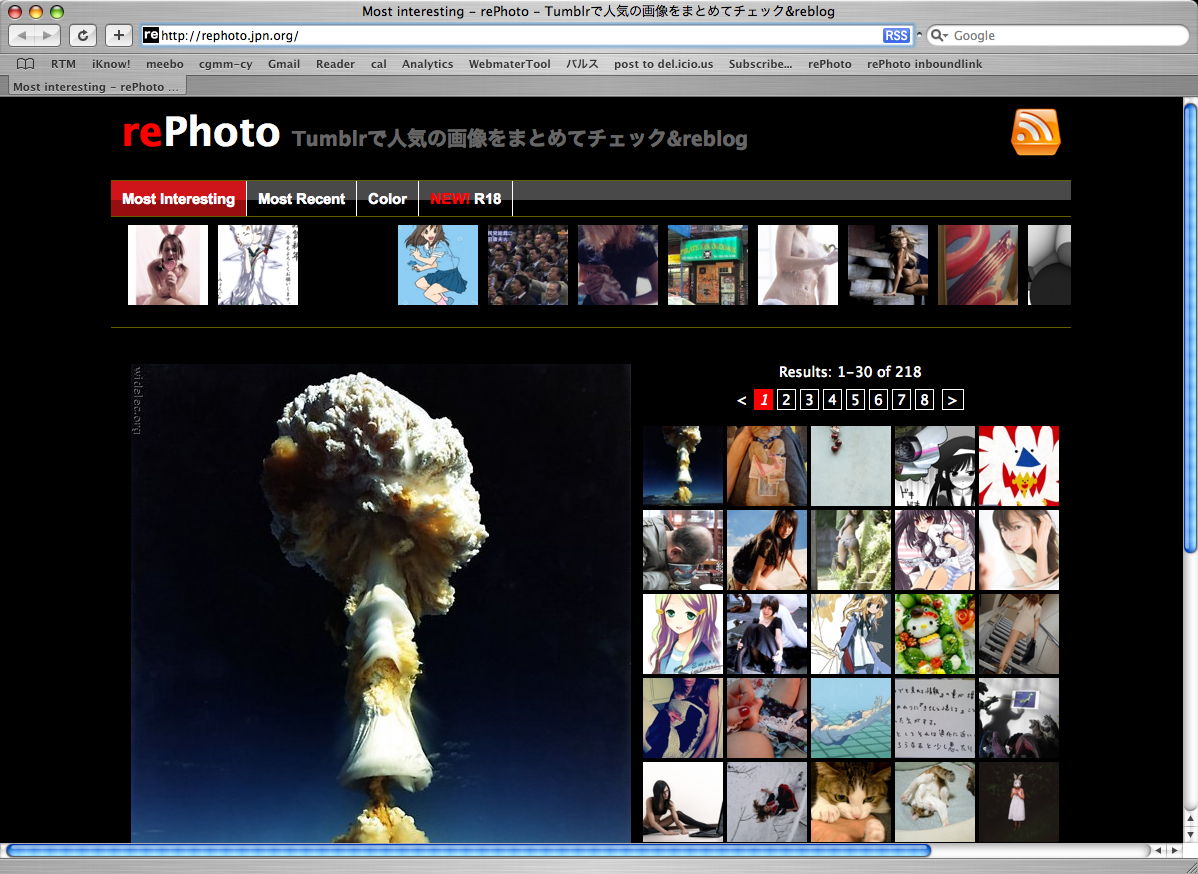Open the cgmm-cy bookmark
1198x874 pixels.
pyautogui.click(x=225, y=64)
